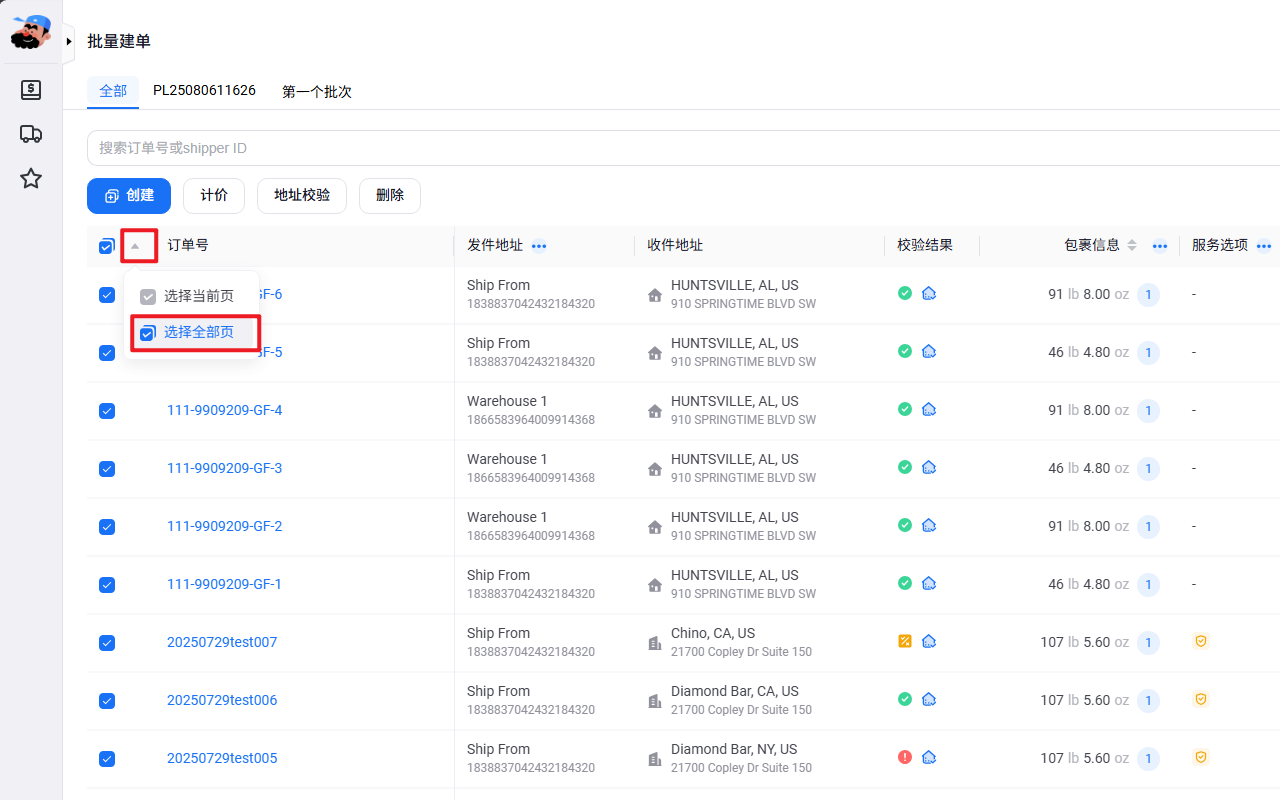Uncheck the 111-9909209-GF-2 row checkbox
This screenshot has width=1280, height=800.
[x=107, y=527]
